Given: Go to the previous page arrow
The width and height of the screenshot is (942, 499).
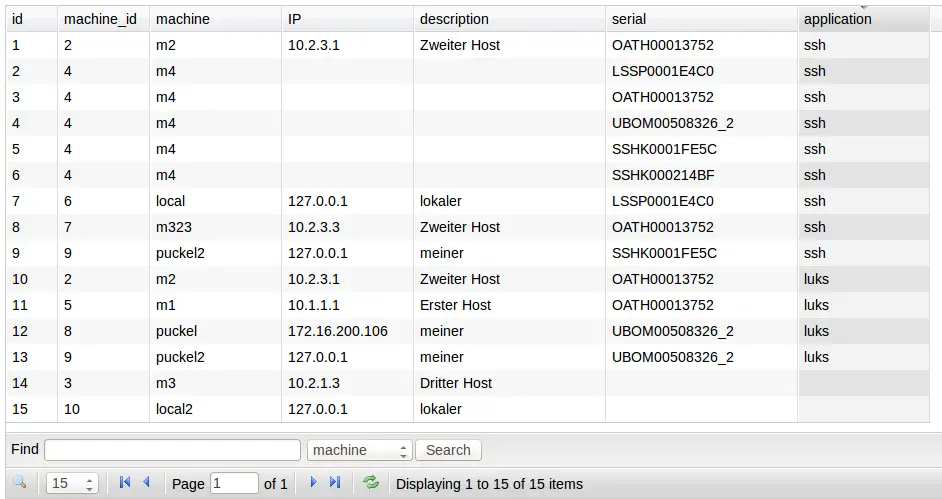Looking at the screenshot, I should click(x=147, y=482).
